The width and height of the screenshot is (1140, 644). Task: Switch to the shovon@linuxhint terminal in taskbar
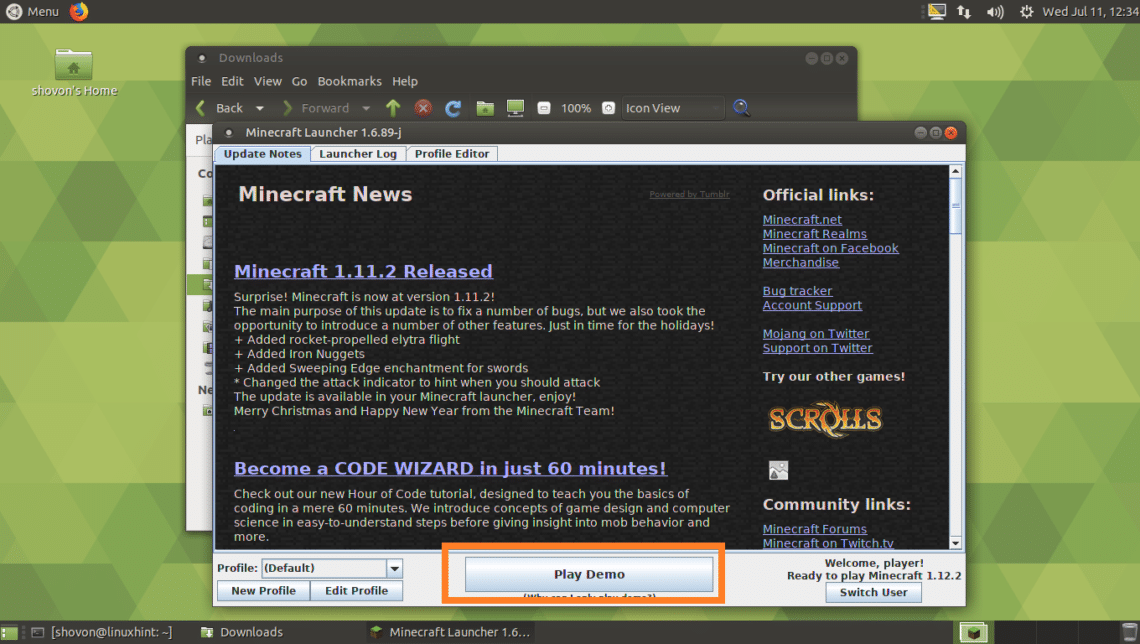point(102,632)
